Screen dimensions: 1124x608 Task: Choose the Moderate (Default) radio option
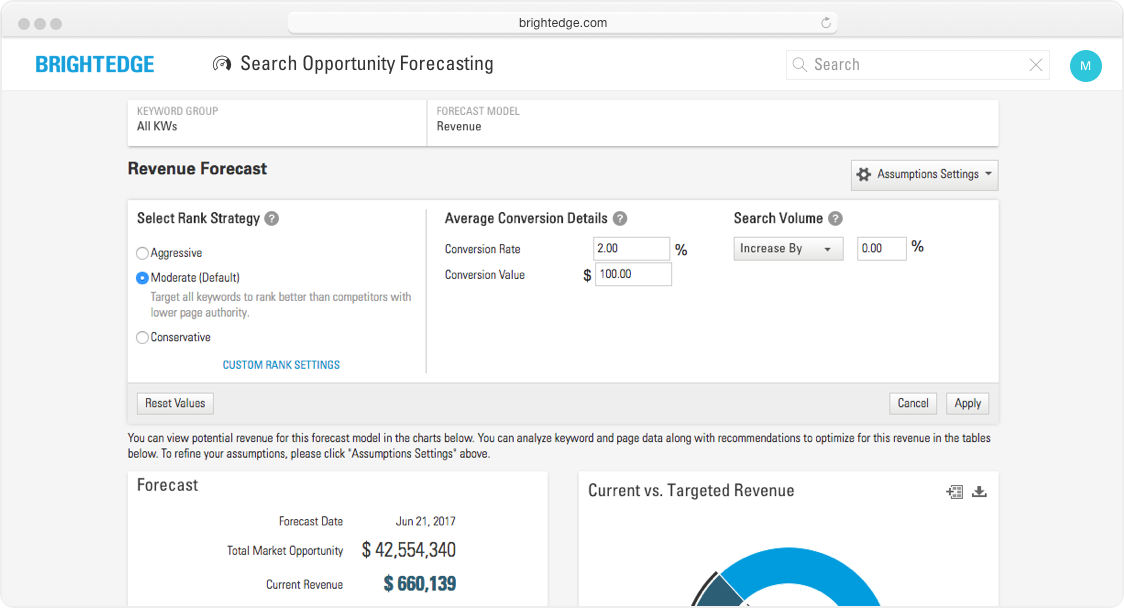point(143,278)
